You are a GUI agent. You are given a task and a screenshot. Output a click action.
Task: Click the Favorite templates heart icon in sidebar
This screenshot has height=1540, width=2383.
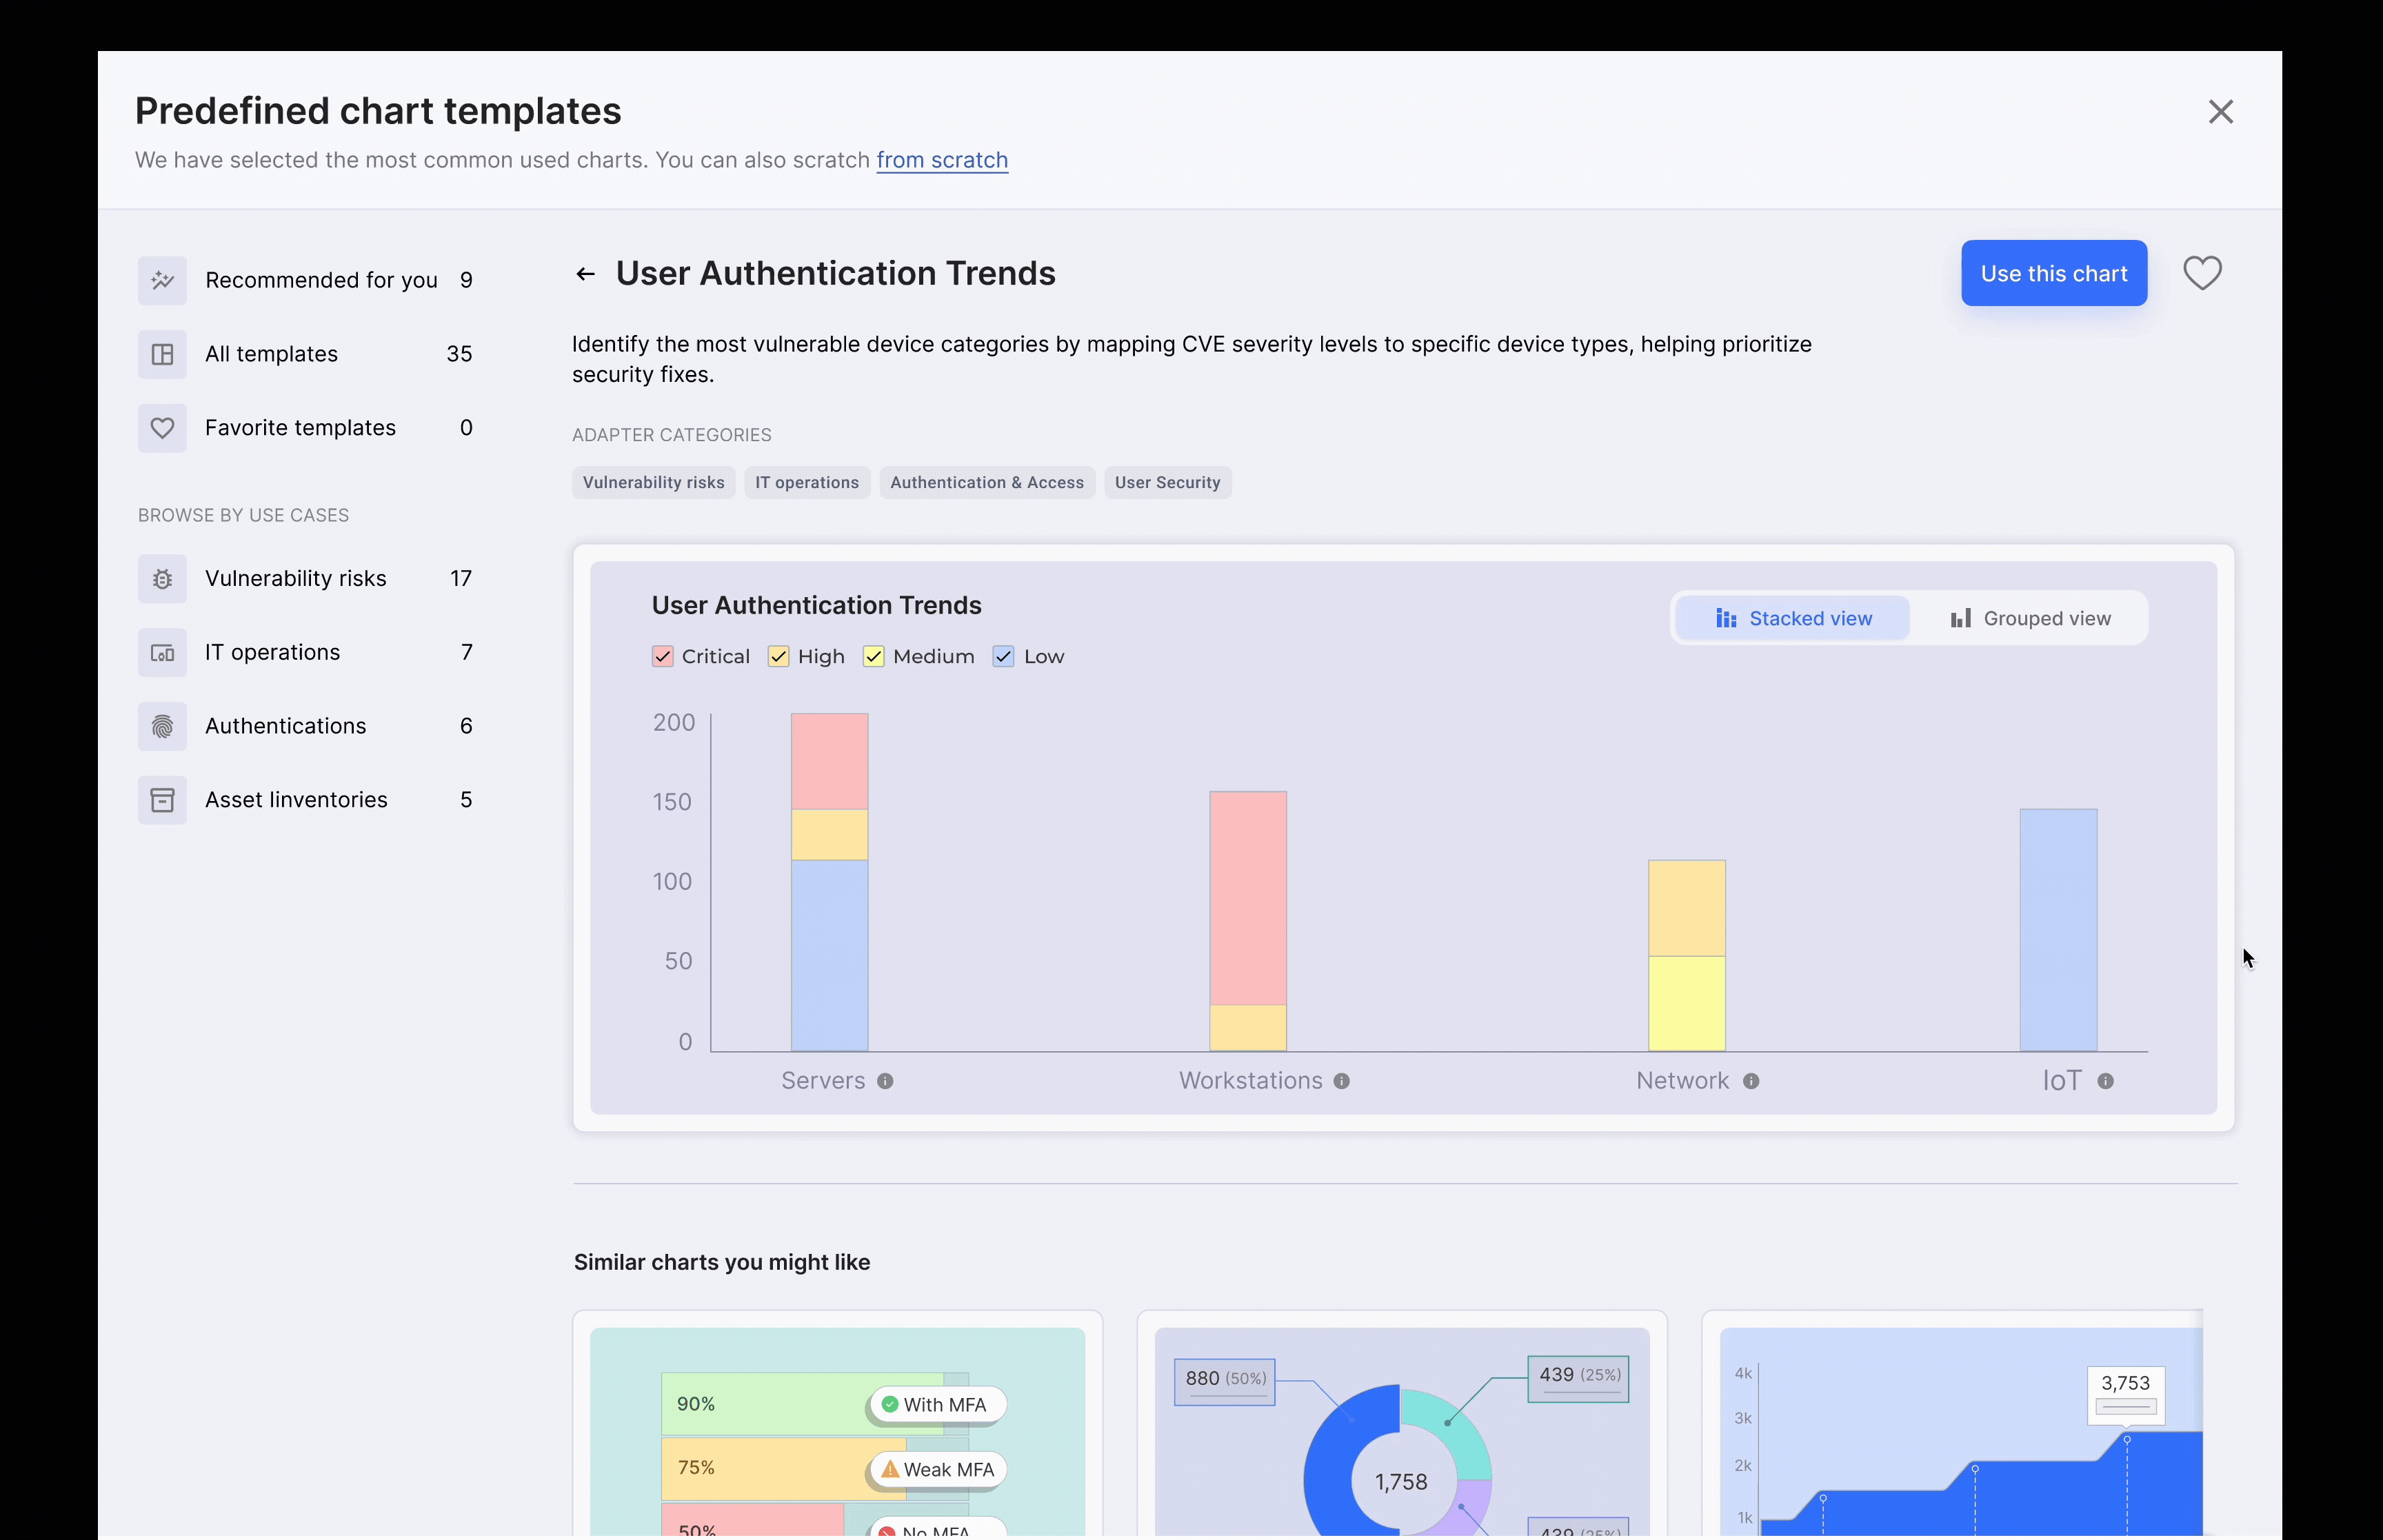[x=162, y=428]
